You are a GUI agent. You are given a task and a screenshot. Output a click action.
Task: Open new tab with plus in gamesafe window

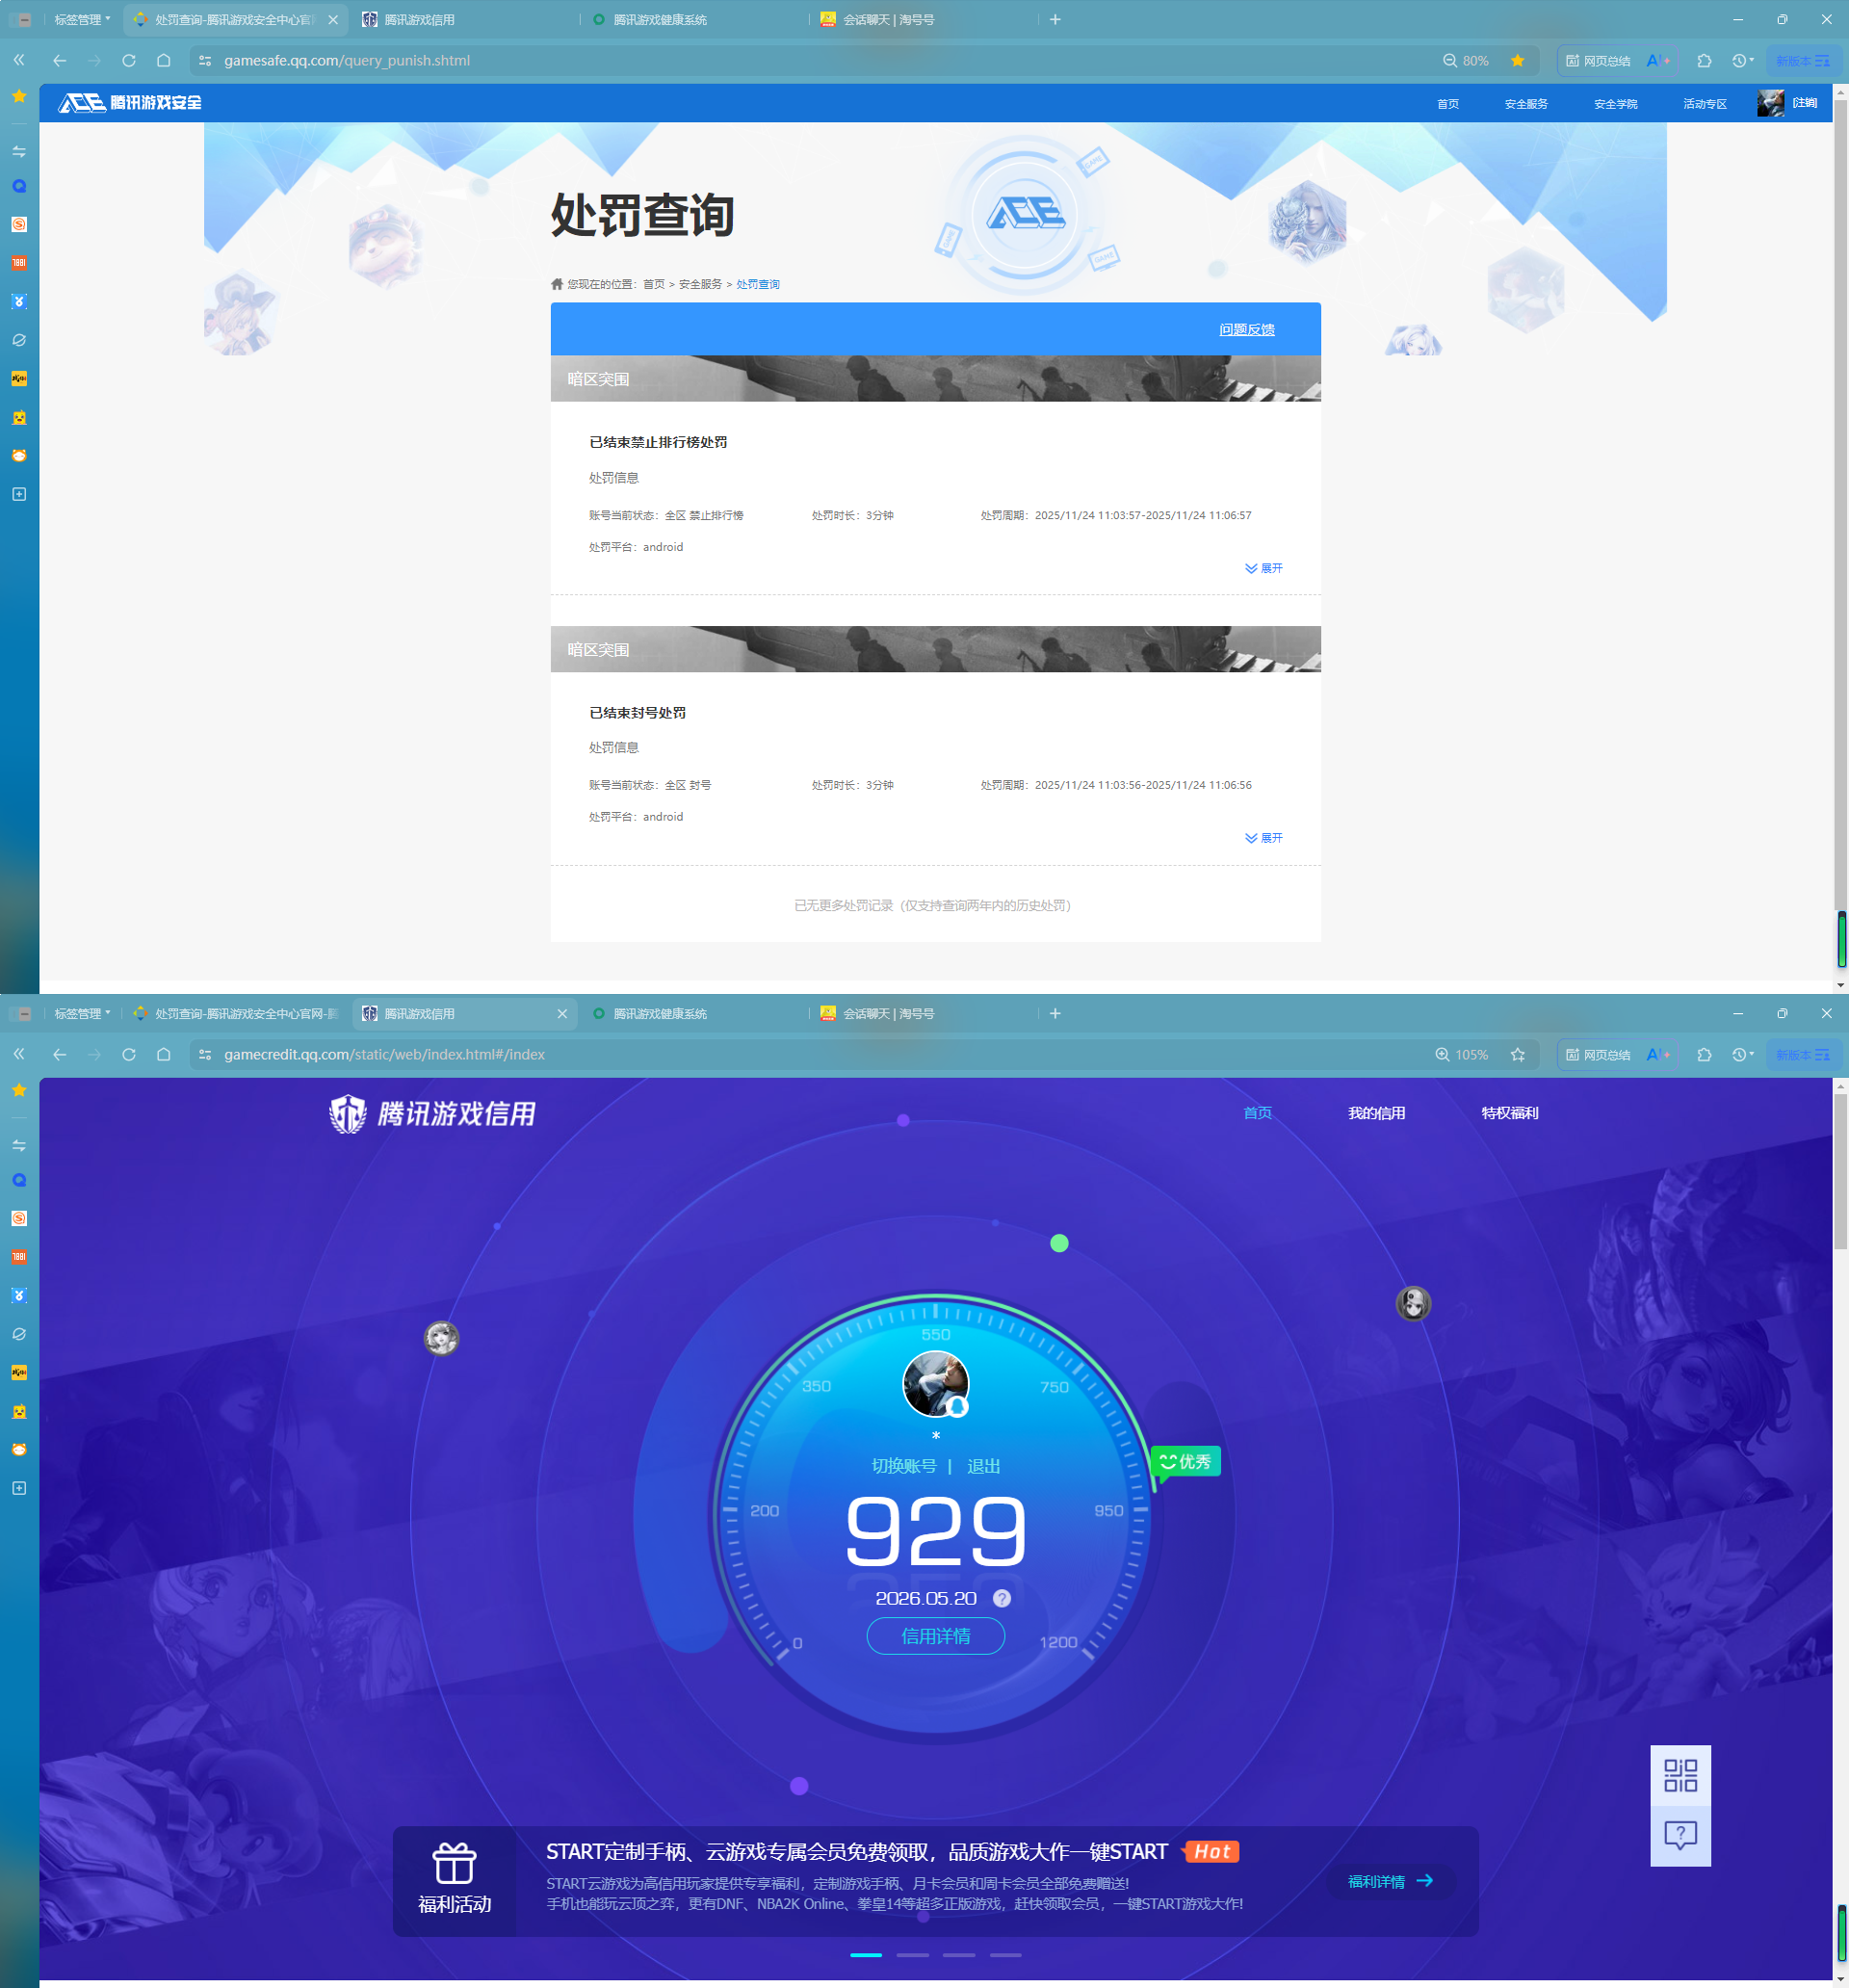(1055, 20)
